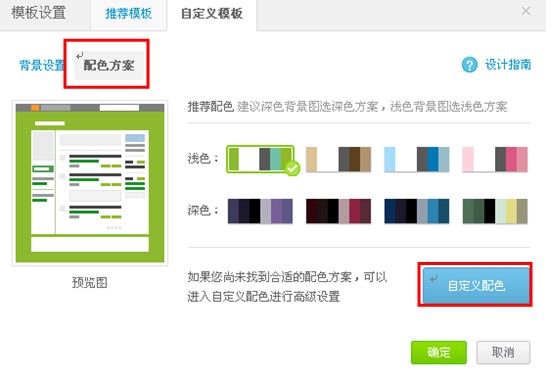Open the 配色方案 sub-tab
Screen dimensions: 552x371
tap(109, 65)
